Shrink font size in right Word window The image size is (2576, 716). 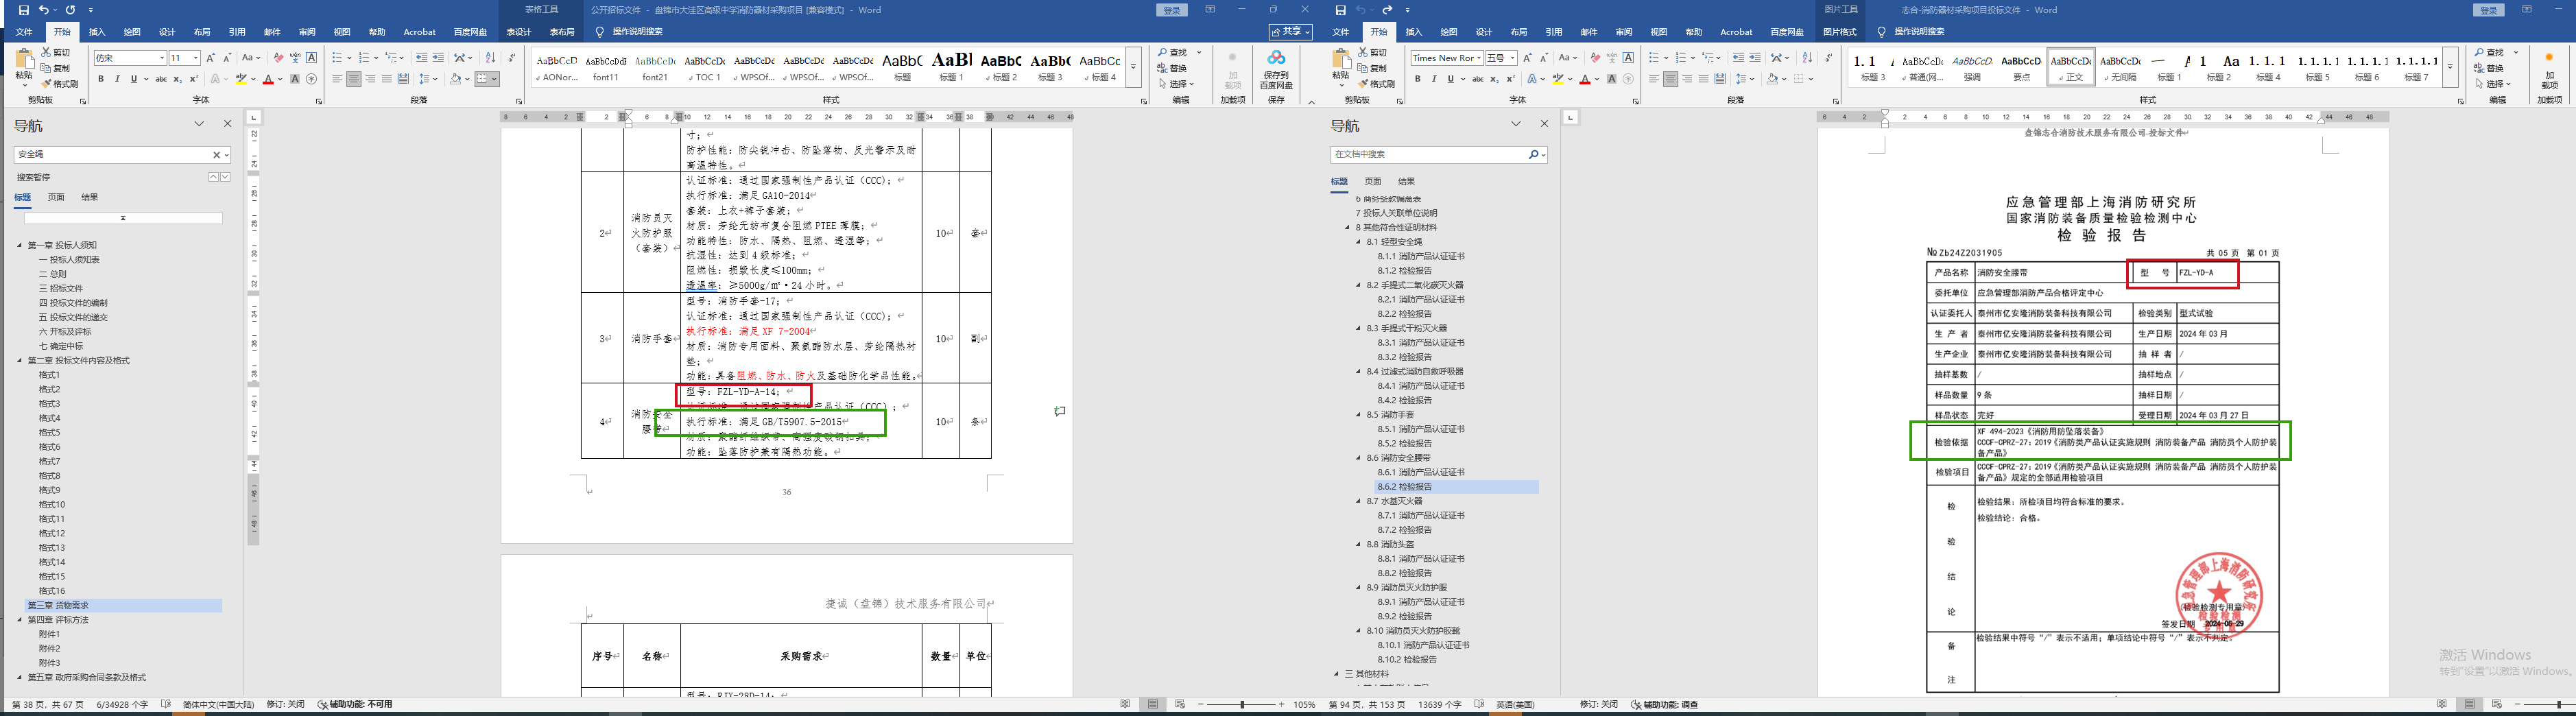pyautogui.click(x=1545, y=58)
